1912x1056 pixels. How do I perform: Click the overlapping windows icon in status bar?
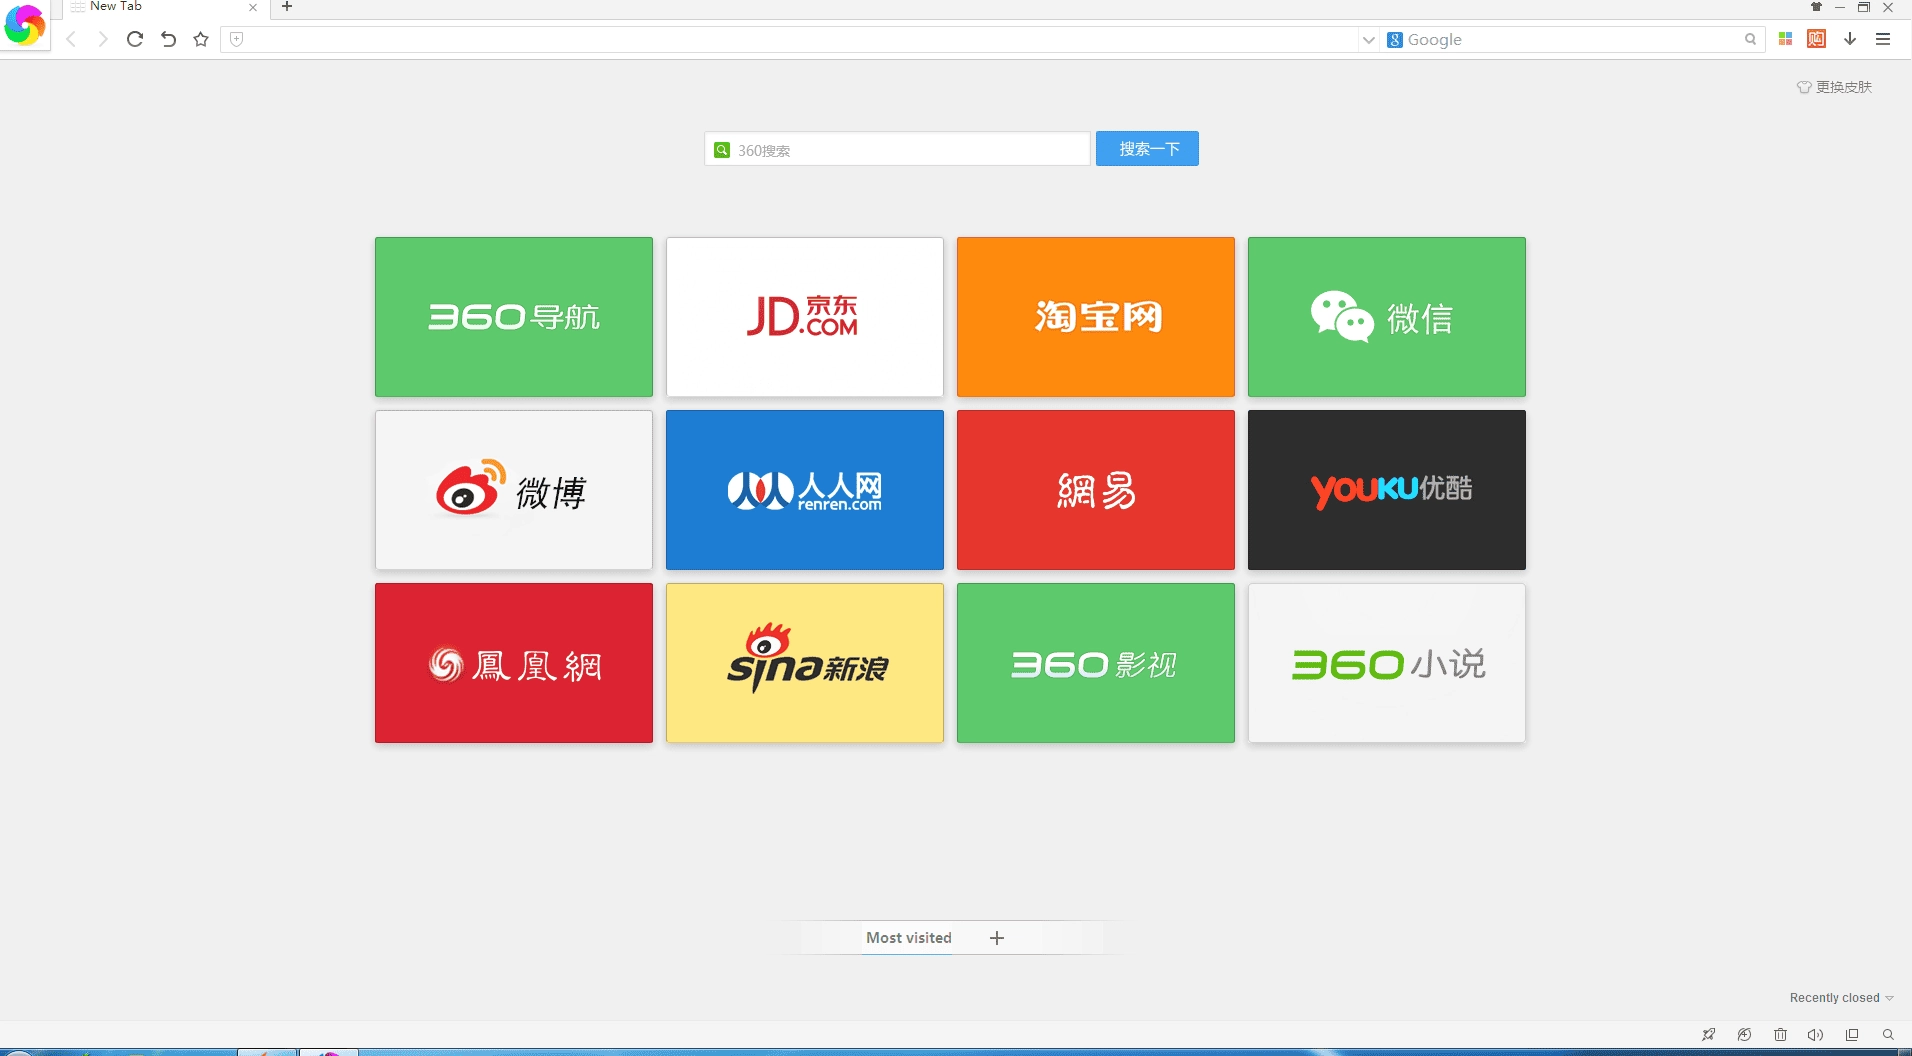[1852, 1035]
